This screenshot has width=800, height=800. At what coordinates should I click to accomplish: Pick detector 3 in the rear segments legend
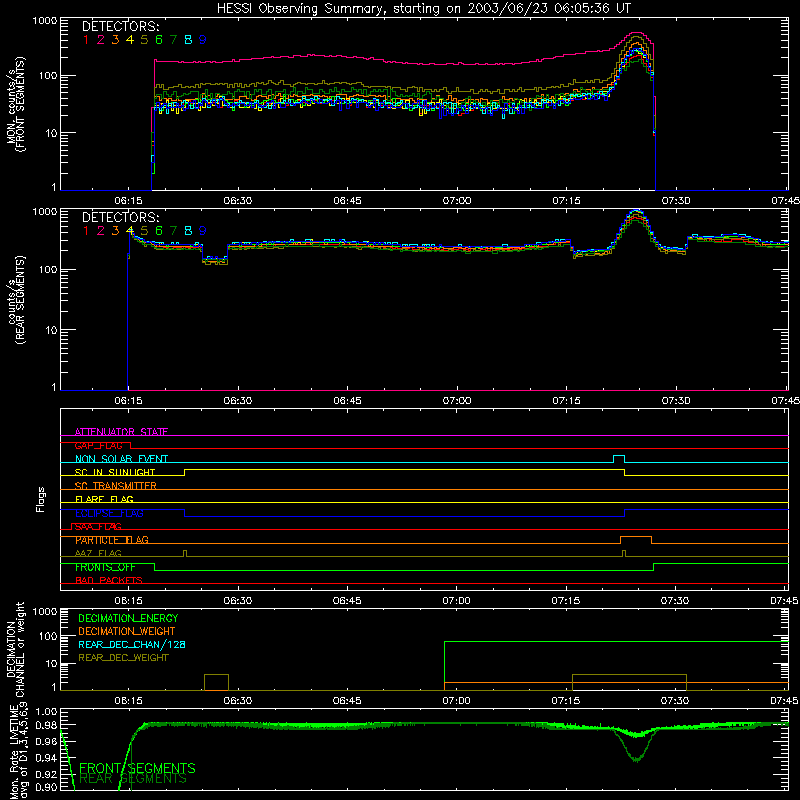[x=115, y=231]
